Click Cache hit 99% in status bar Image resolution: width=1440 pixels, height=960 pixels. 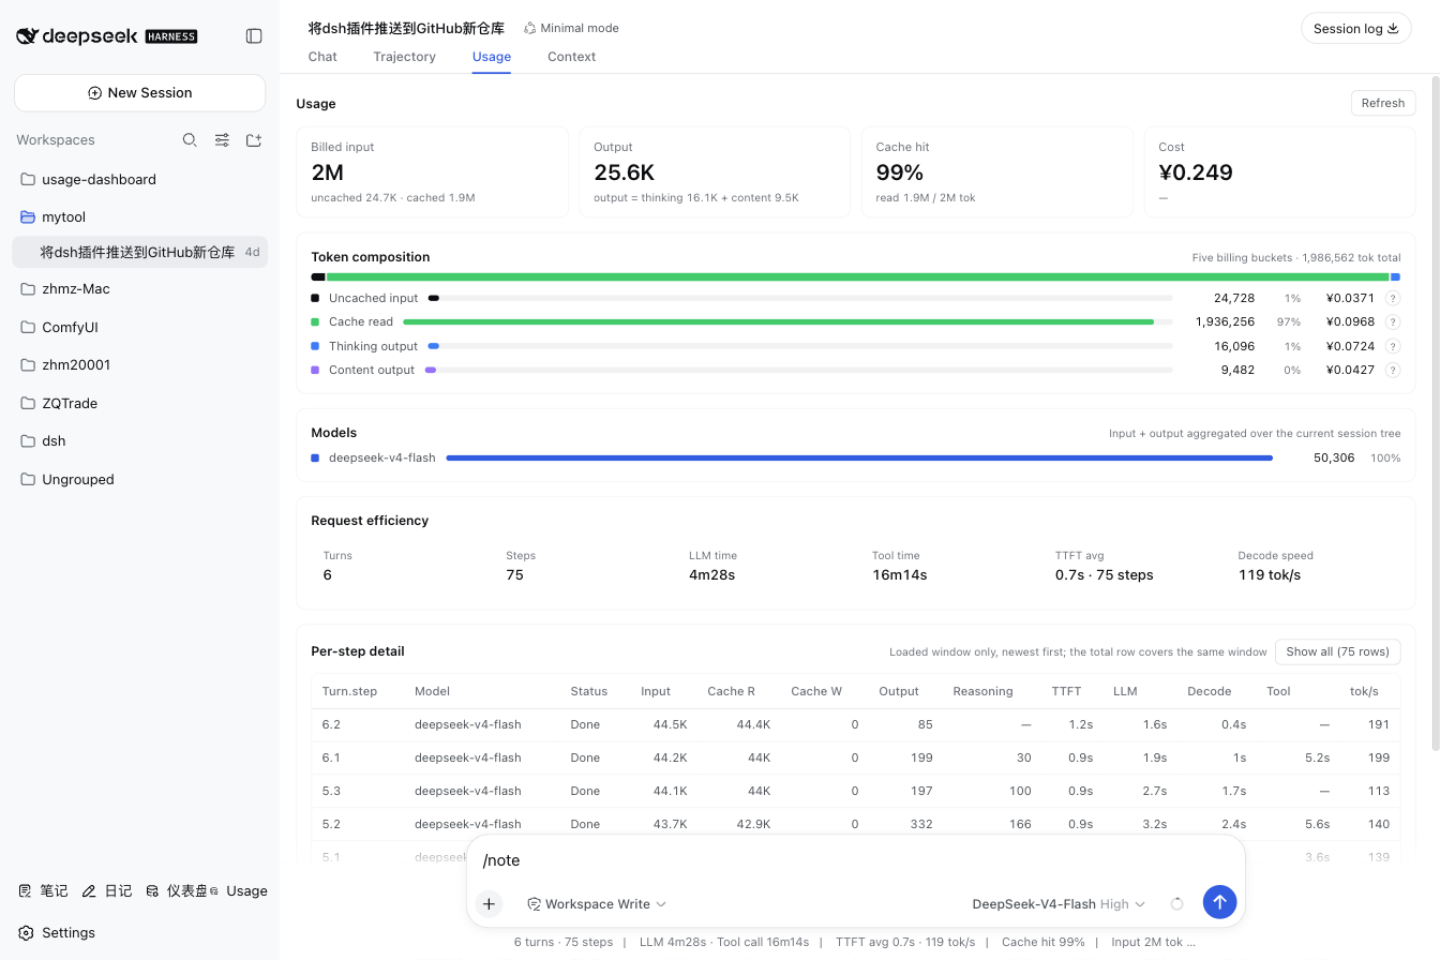1043,942
